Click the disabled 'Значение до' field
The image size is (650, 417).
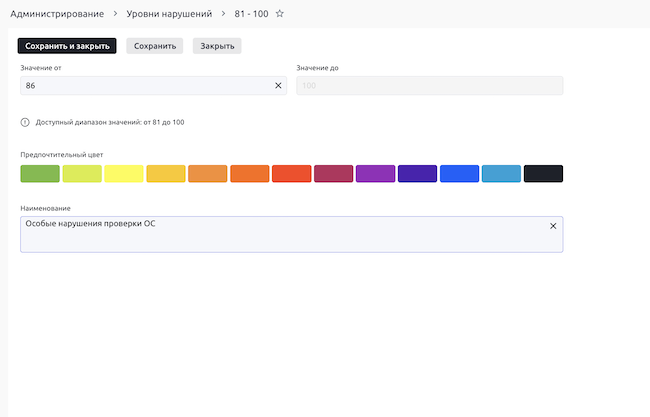coord(429,85)
